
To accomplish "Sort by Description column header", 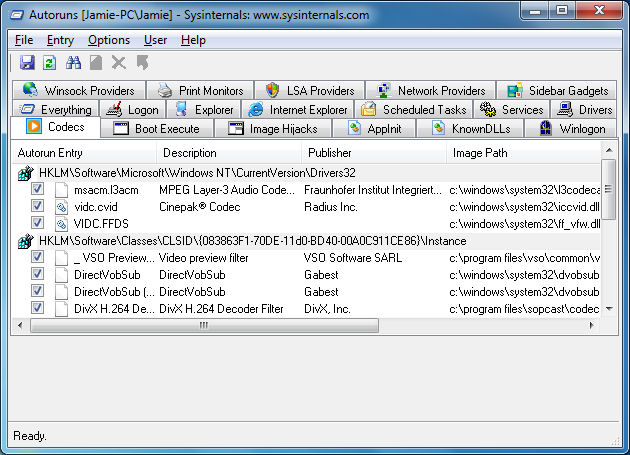I will pyautogui.click(x=229, y=153).
